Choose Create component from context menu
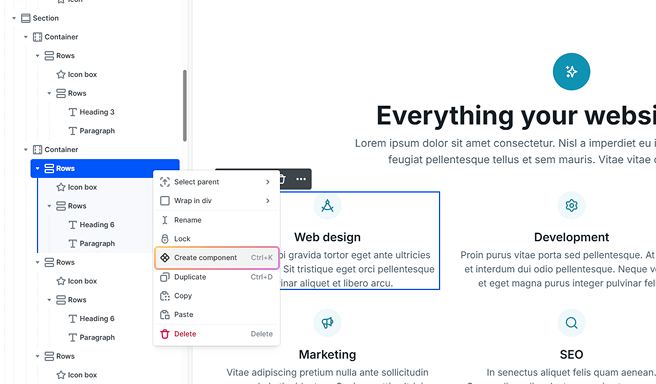Screen dimensions: 656x384 pos(216,258)
